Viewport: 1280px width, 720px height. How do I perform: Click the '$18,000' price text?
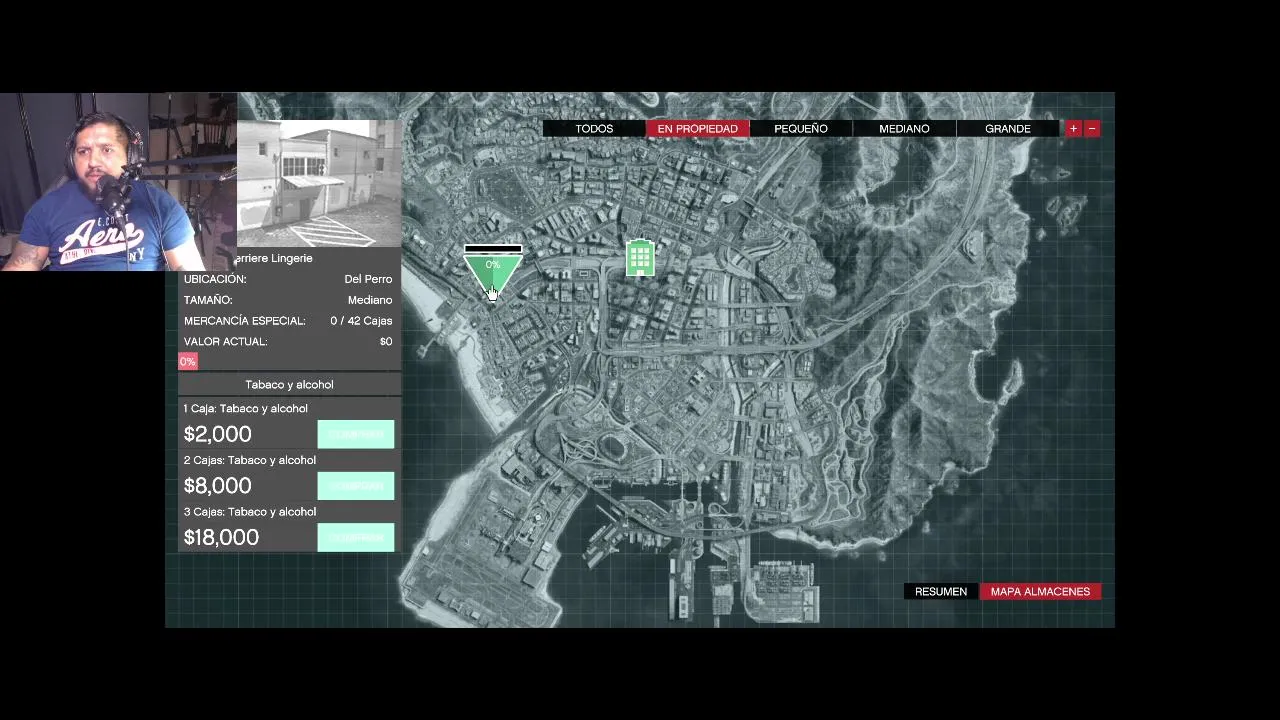tap(221, 538)
